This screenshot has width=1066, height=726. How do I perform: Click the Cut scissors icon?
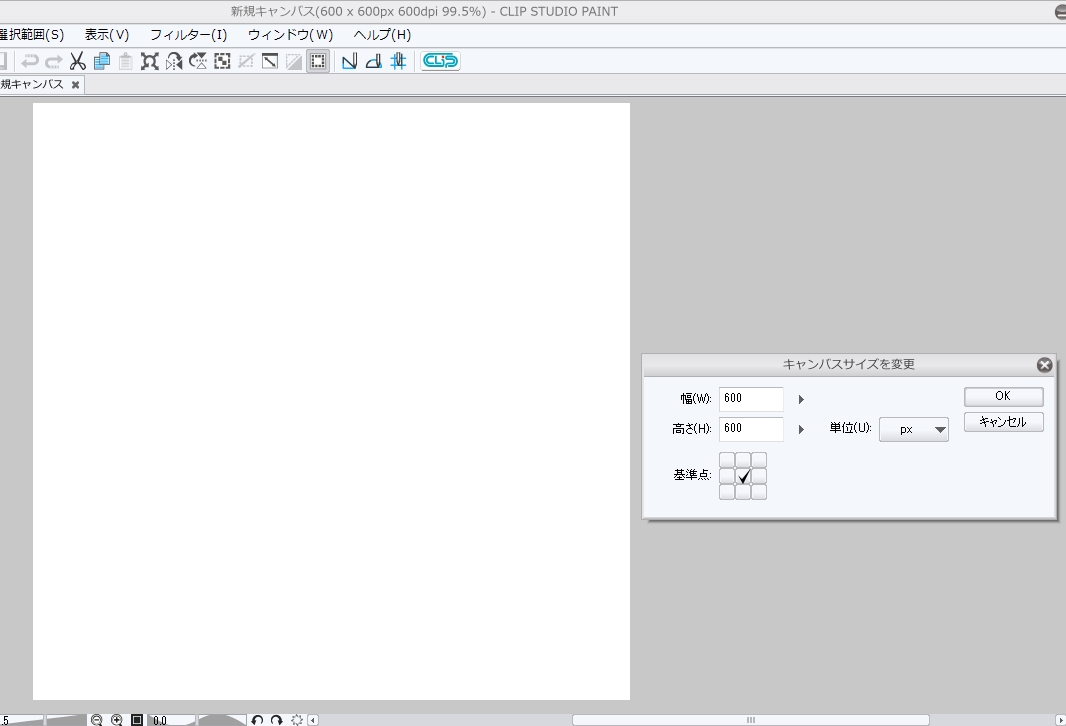click(77, 61)
